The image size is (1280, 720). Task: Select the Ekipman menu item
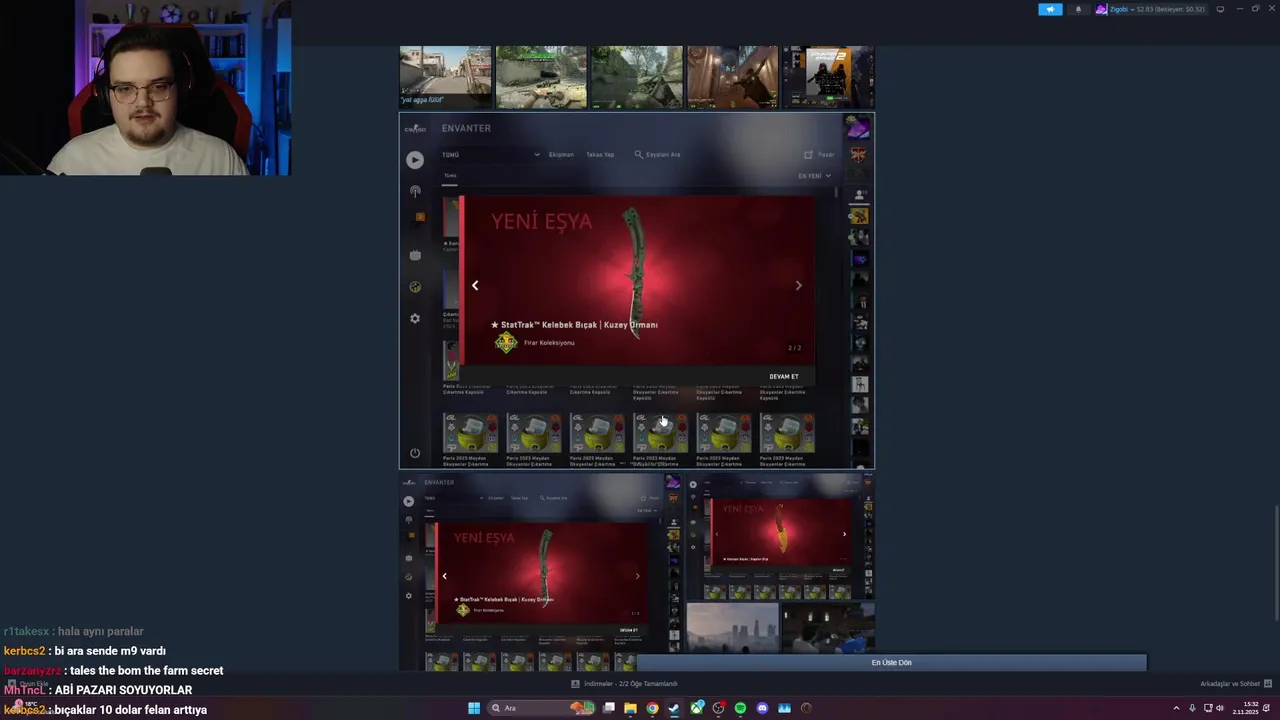(x=561, y=155)
